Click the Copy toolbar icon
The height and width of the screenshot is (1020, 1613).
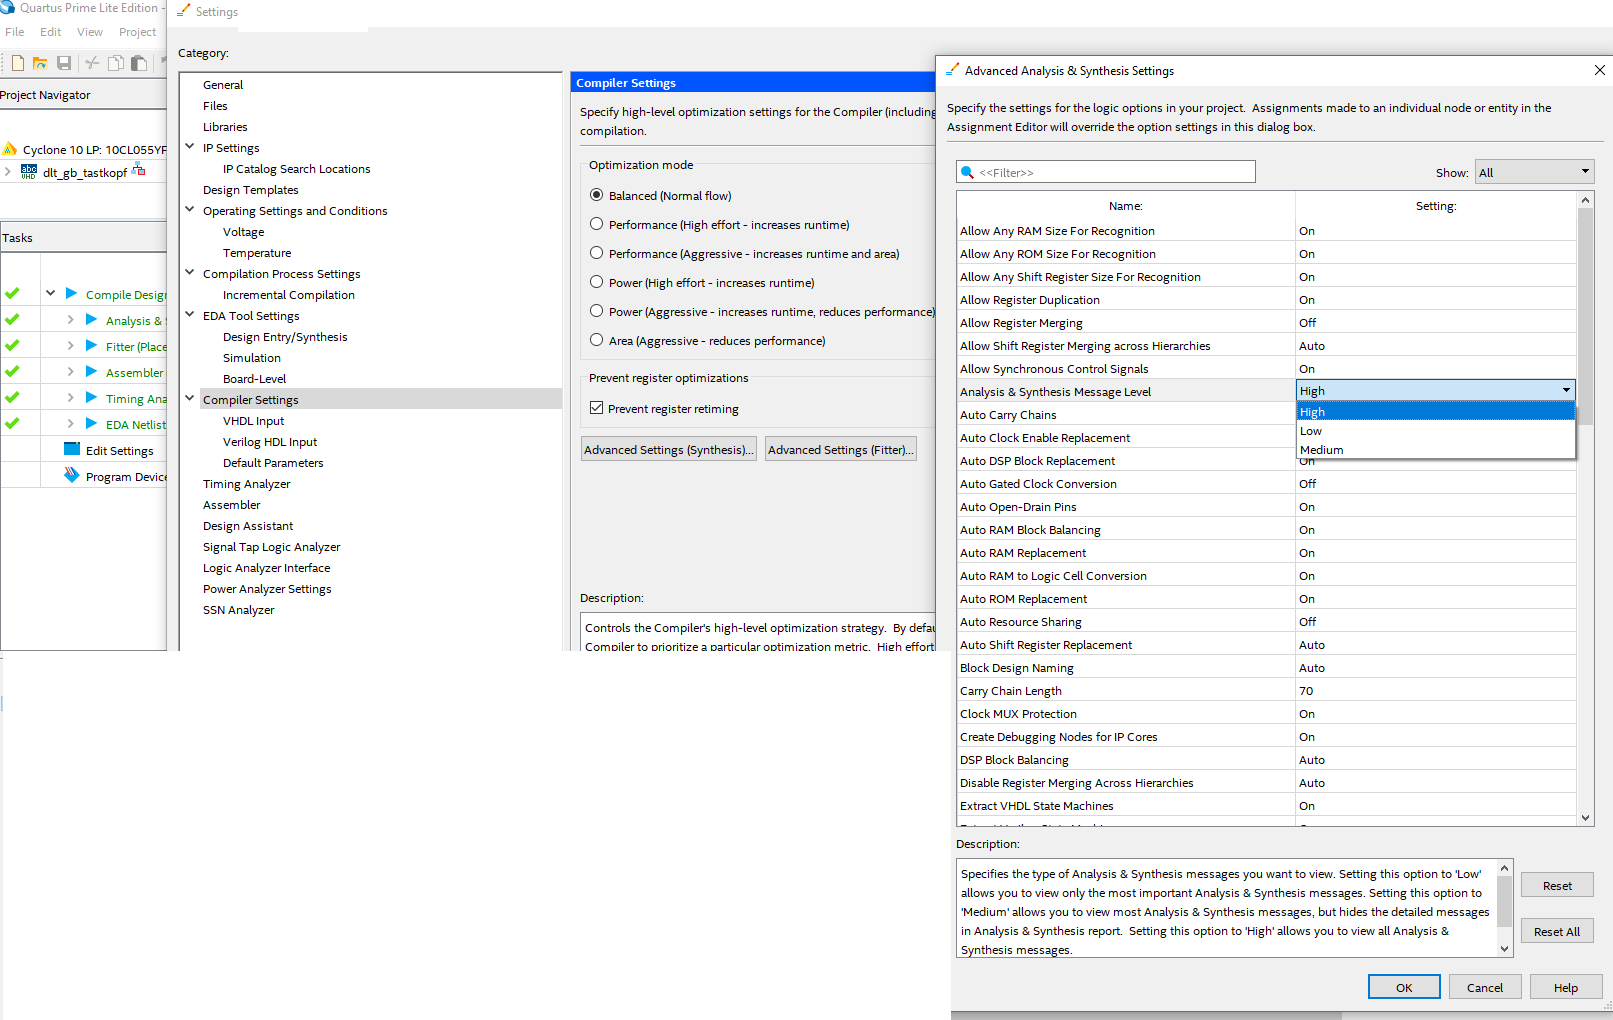[x=116, y=63]
